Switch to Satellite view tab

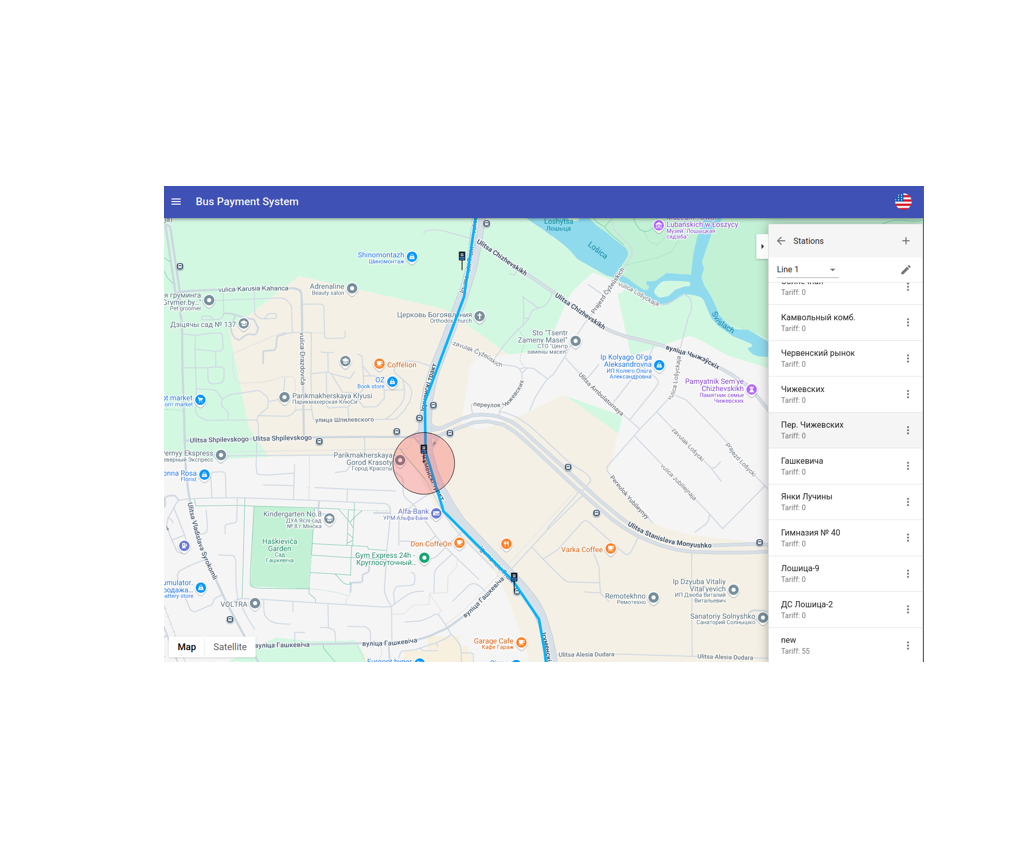(230, 647)
